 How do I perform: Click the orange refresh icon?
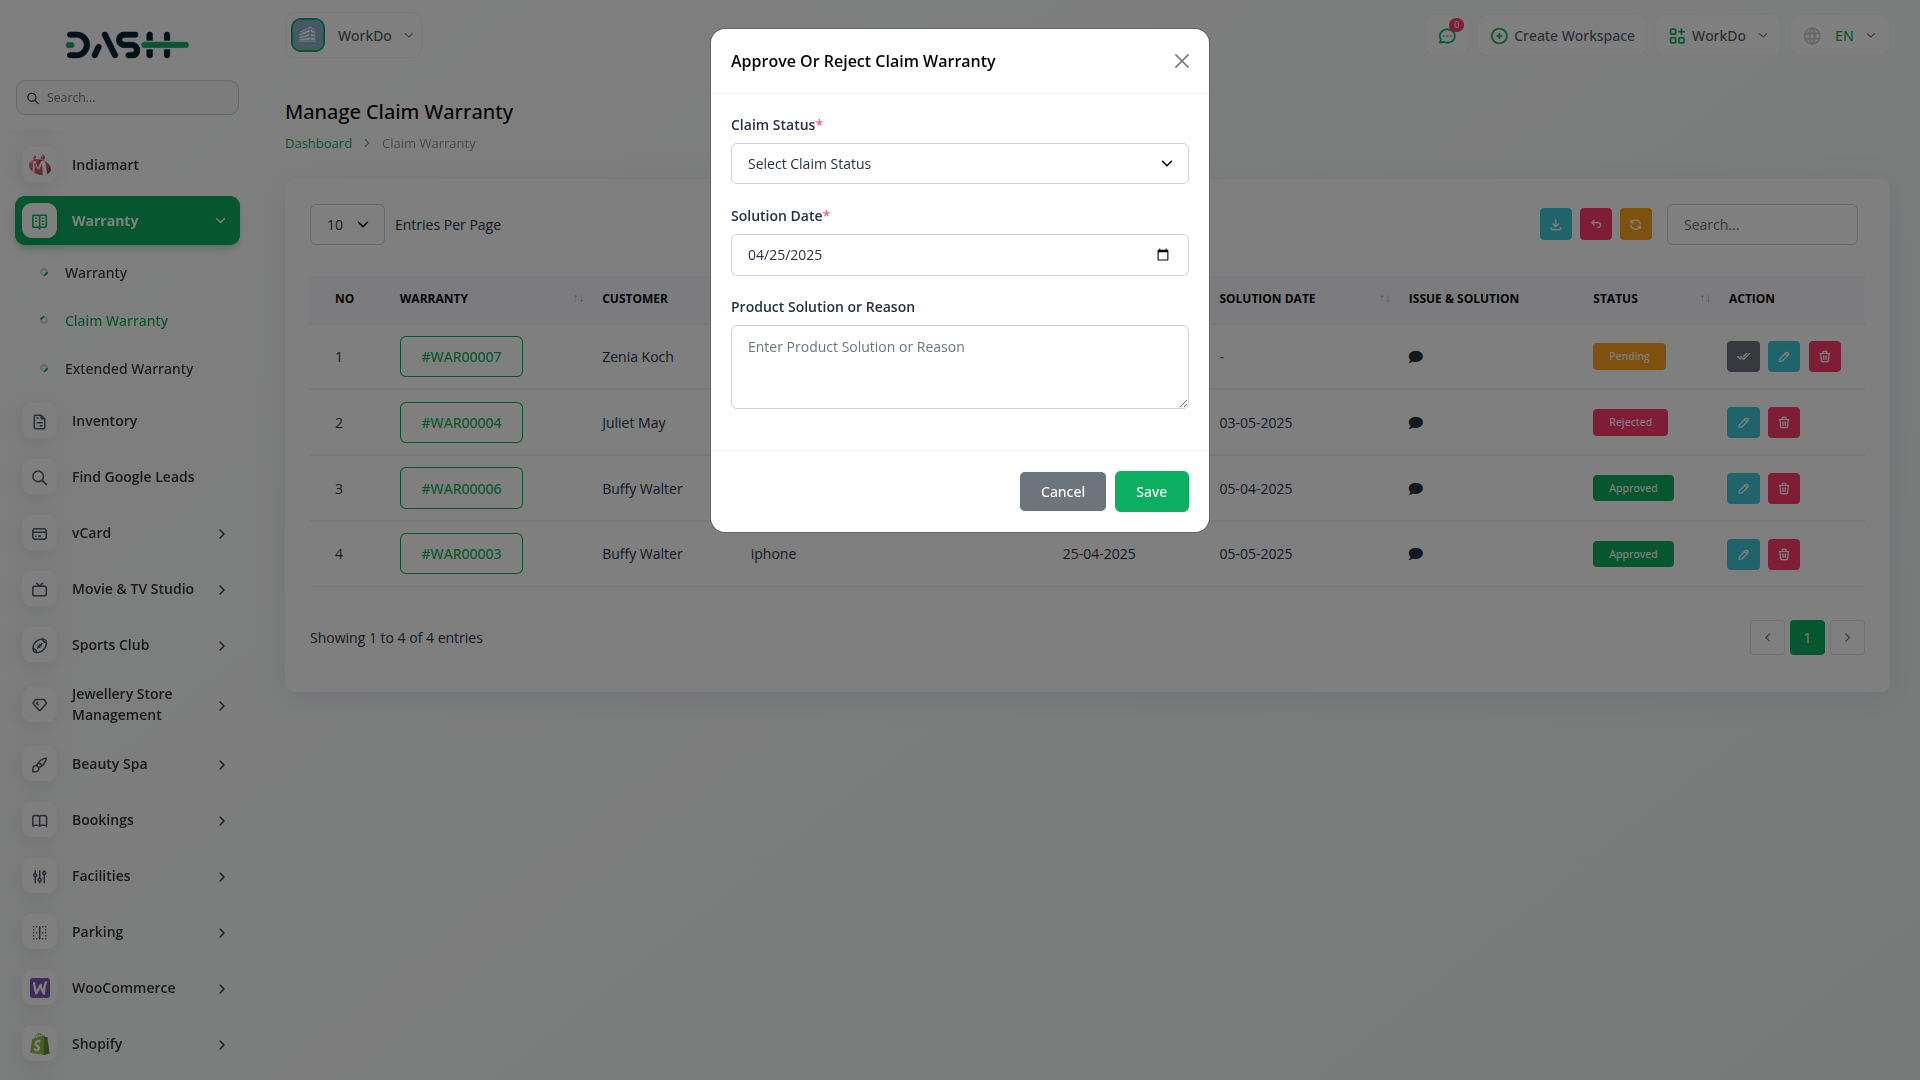[x=1635, y=225]
